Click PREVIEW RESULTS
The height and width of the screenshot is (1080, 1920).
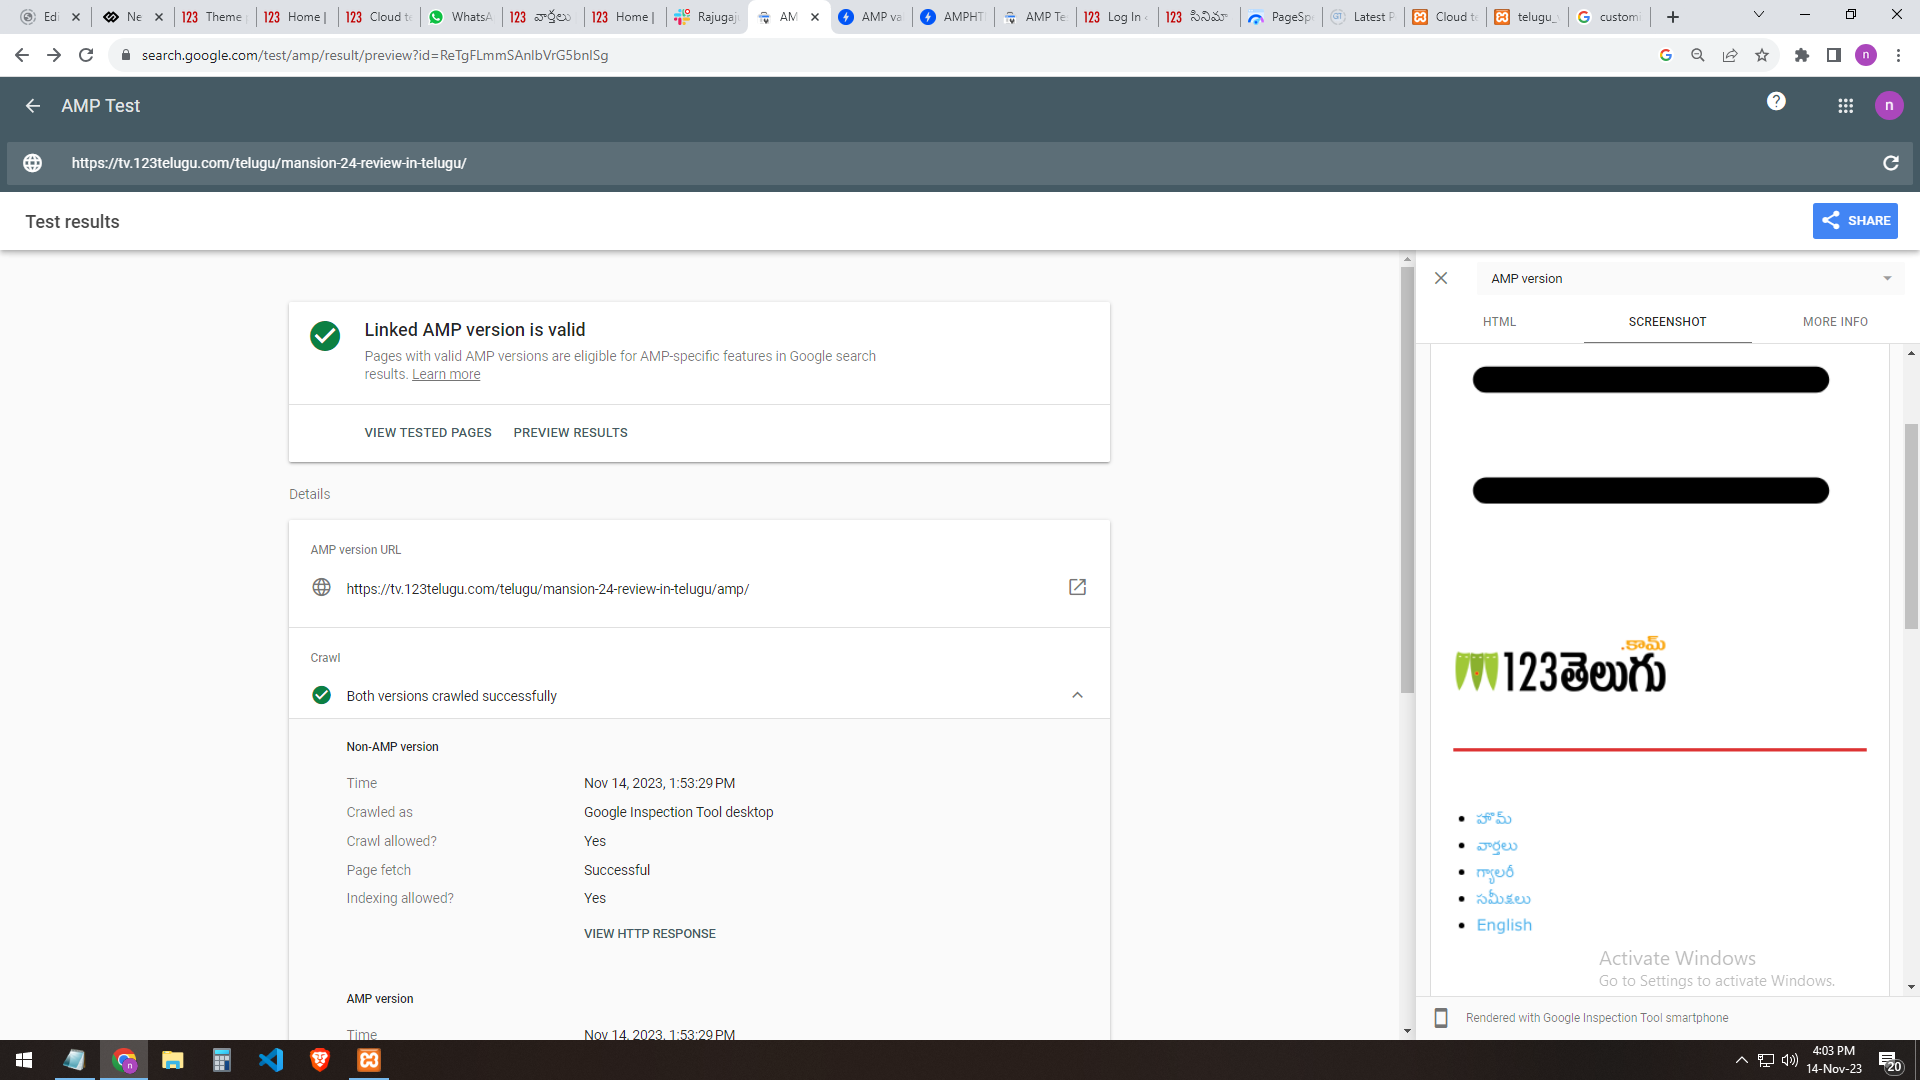click(x=570, y=433)
